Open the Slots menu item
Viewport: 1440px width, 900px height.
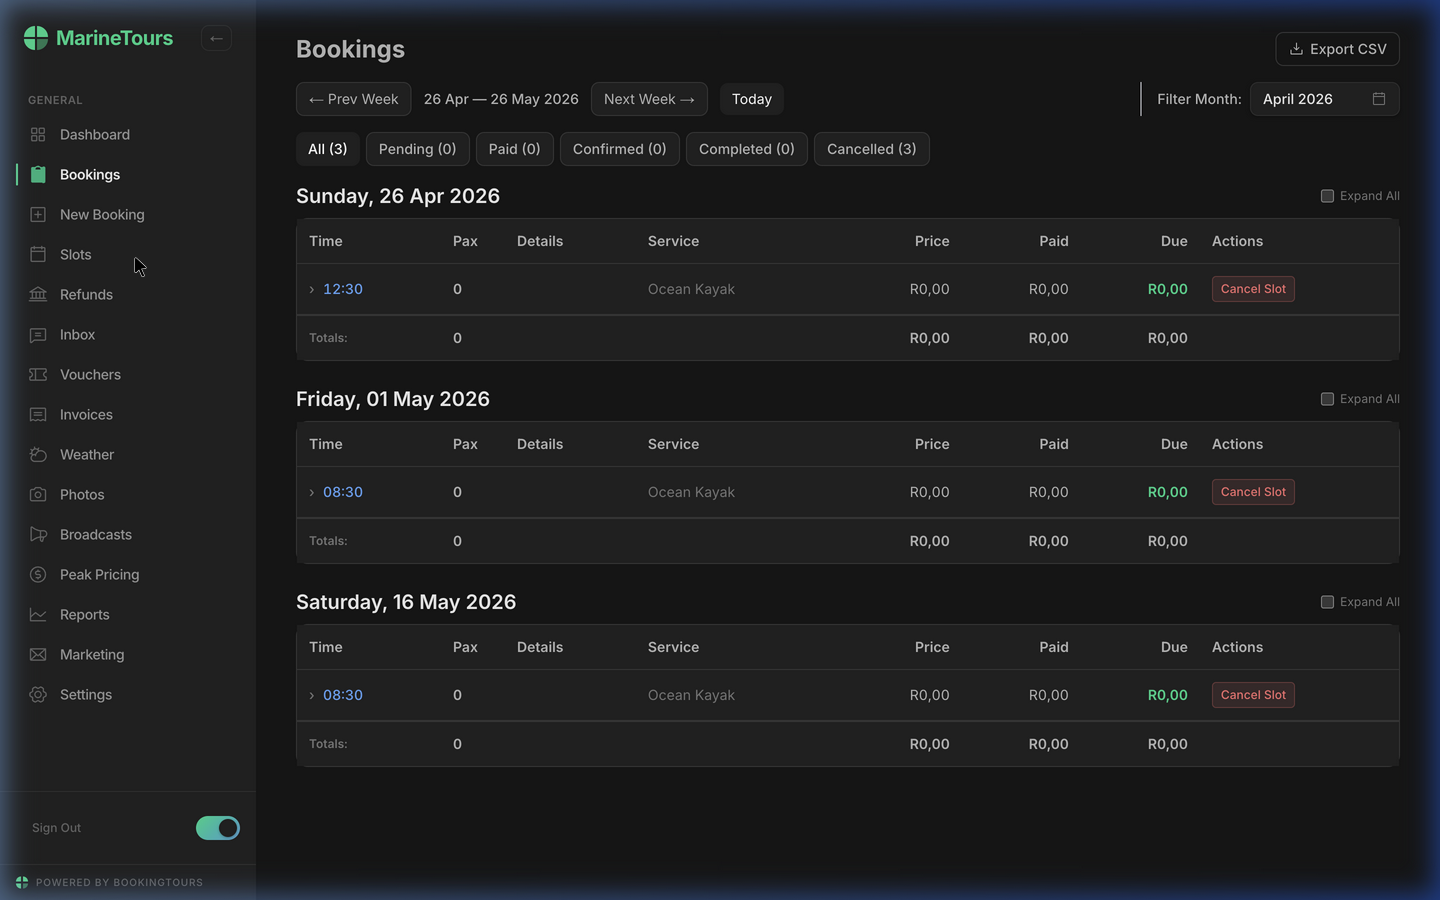(128, 255)
